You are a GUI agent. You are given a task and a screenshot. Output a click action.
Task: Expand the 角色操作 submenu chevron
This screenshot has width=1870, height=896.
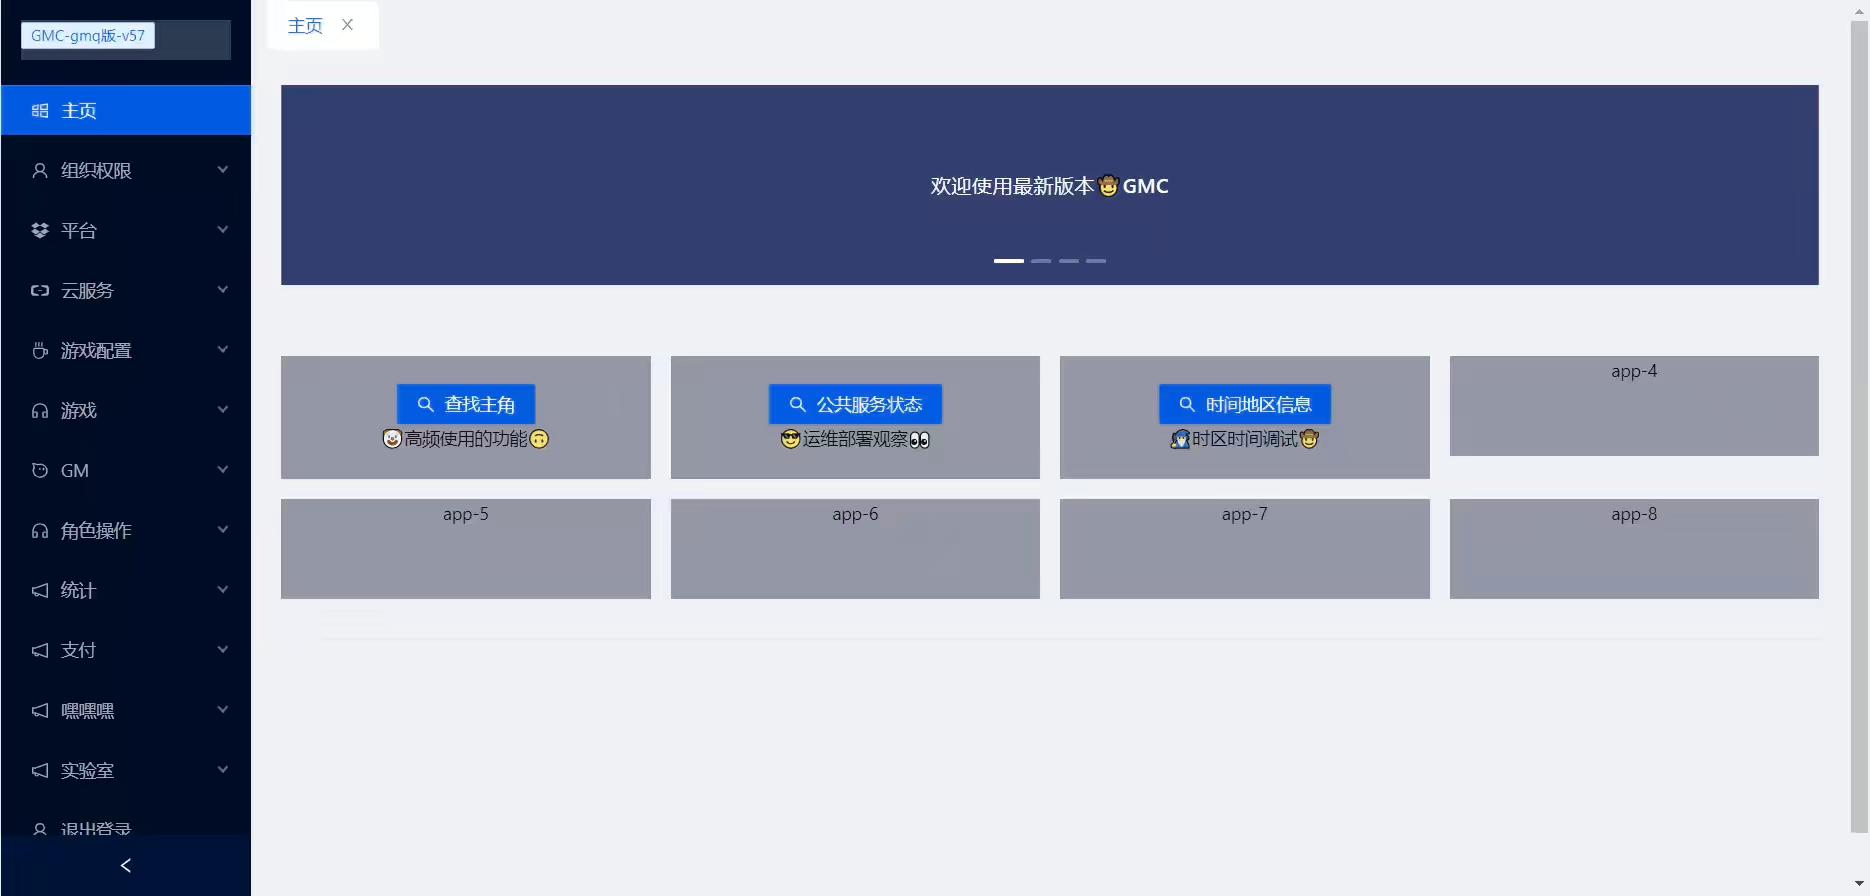[223, 530]
